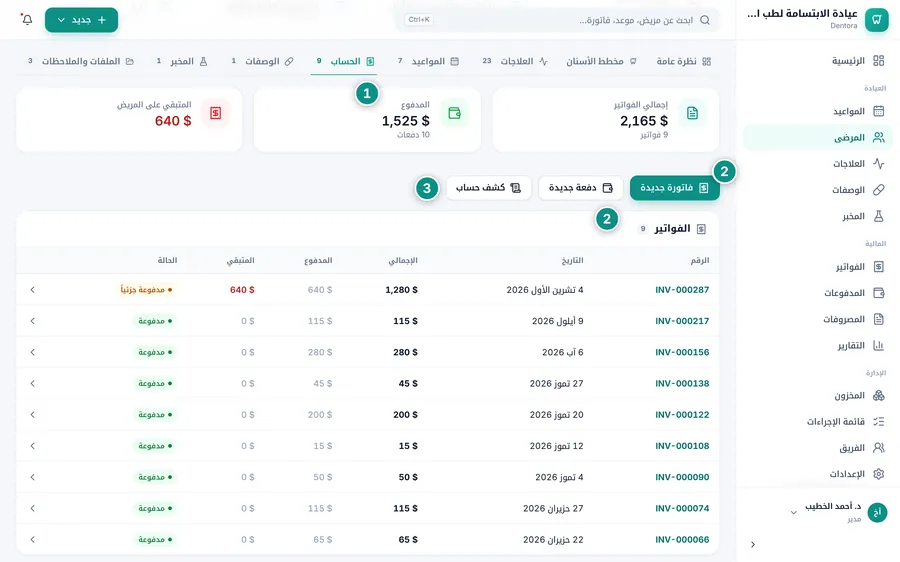The width and height of the screenshot is (900, 562).
Task: Open الإعدادات from the sidebar
Action: pyautogui.click(x=818, y=474)
